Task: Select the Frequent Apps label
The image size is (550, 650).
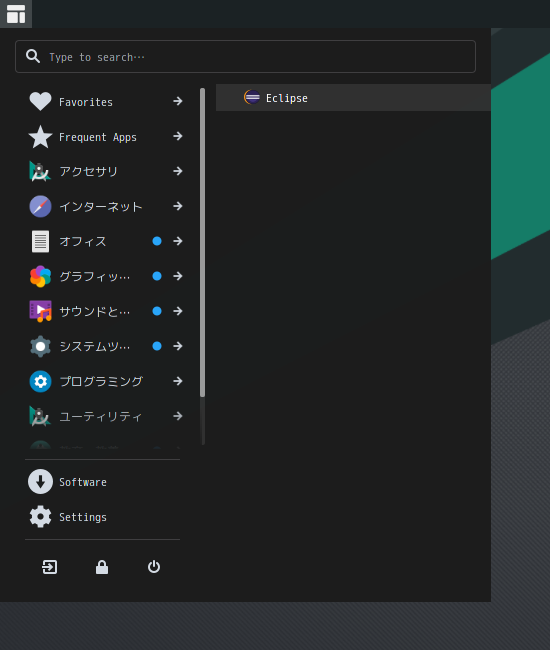Action: pyautogui.click(x=98, y=137)
